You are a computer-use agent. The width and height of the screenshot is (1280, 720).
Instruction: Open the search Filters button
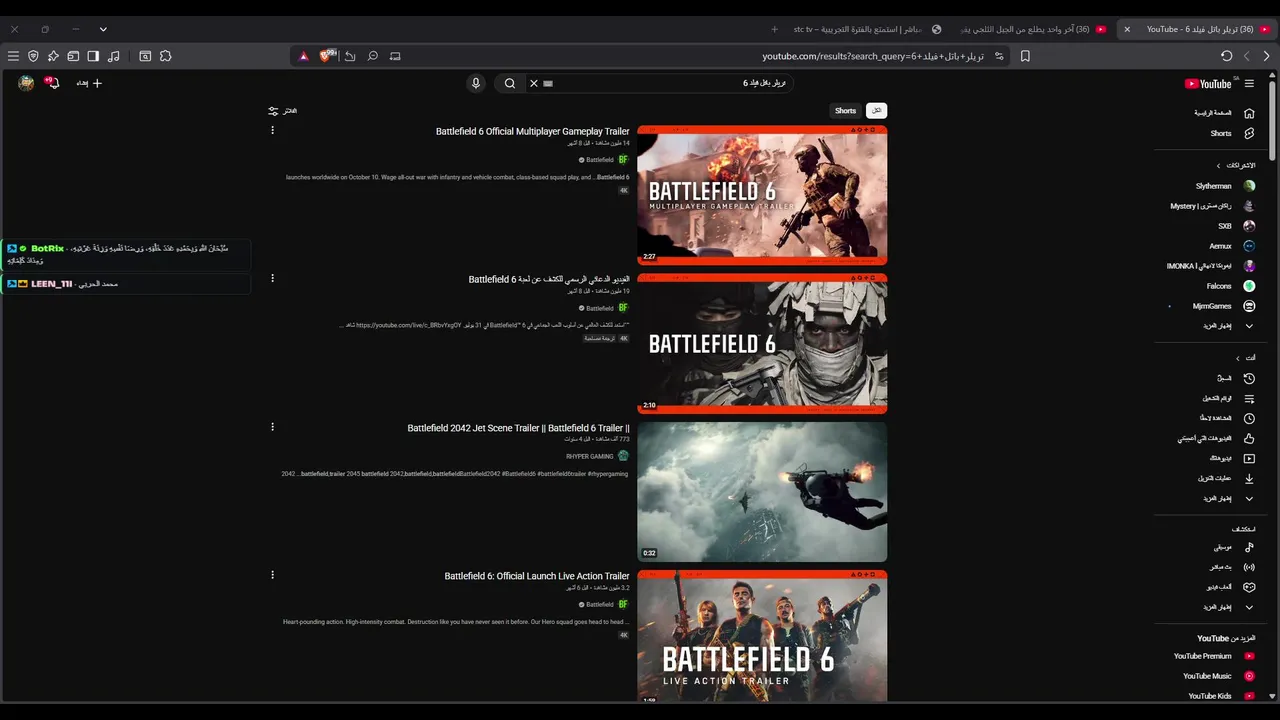283,111
